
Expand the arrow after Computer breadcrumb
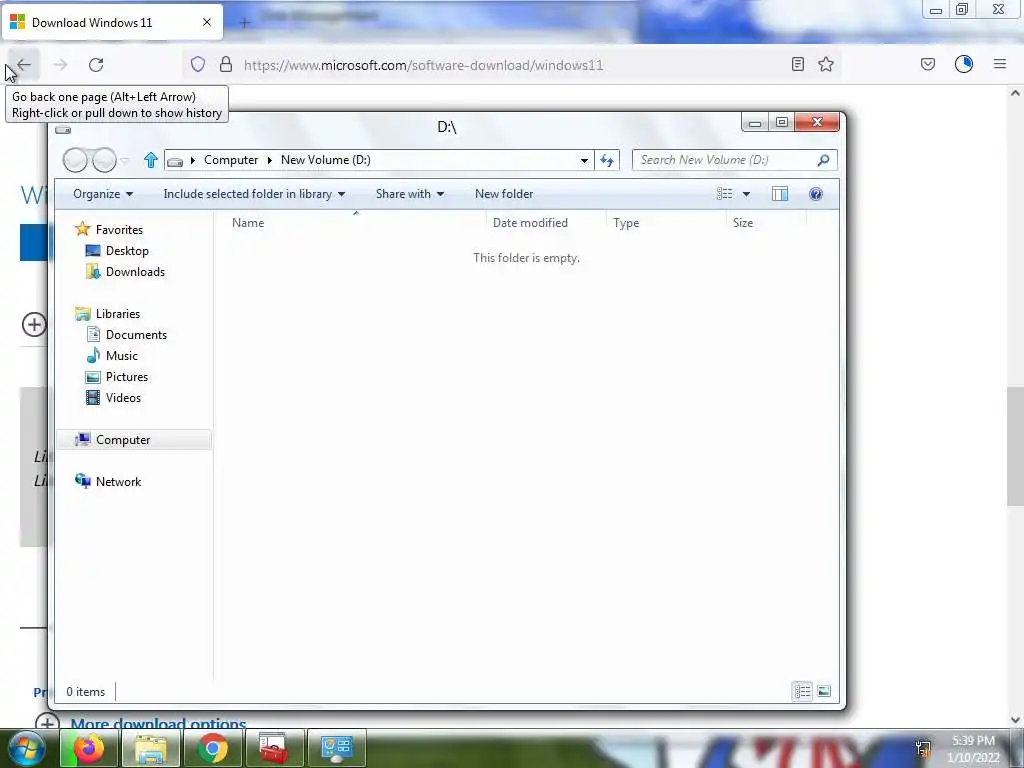pos(269,160)
